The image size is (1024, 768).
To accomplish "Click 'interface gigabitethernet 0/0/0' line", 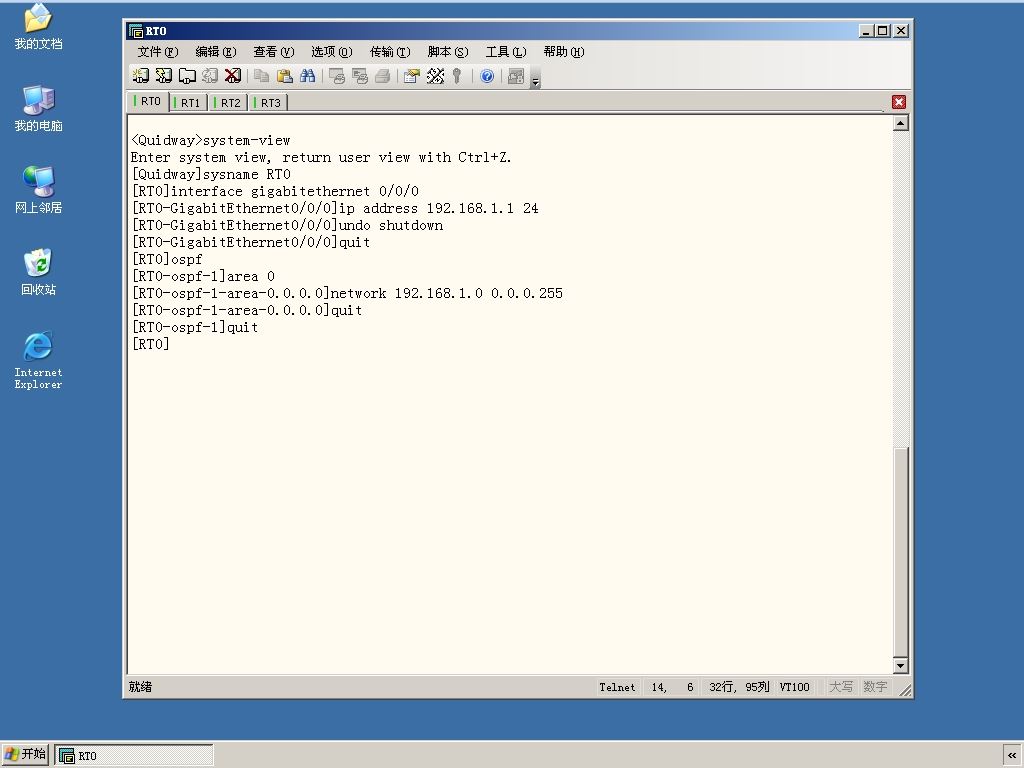I will click(x=275, y=191).
